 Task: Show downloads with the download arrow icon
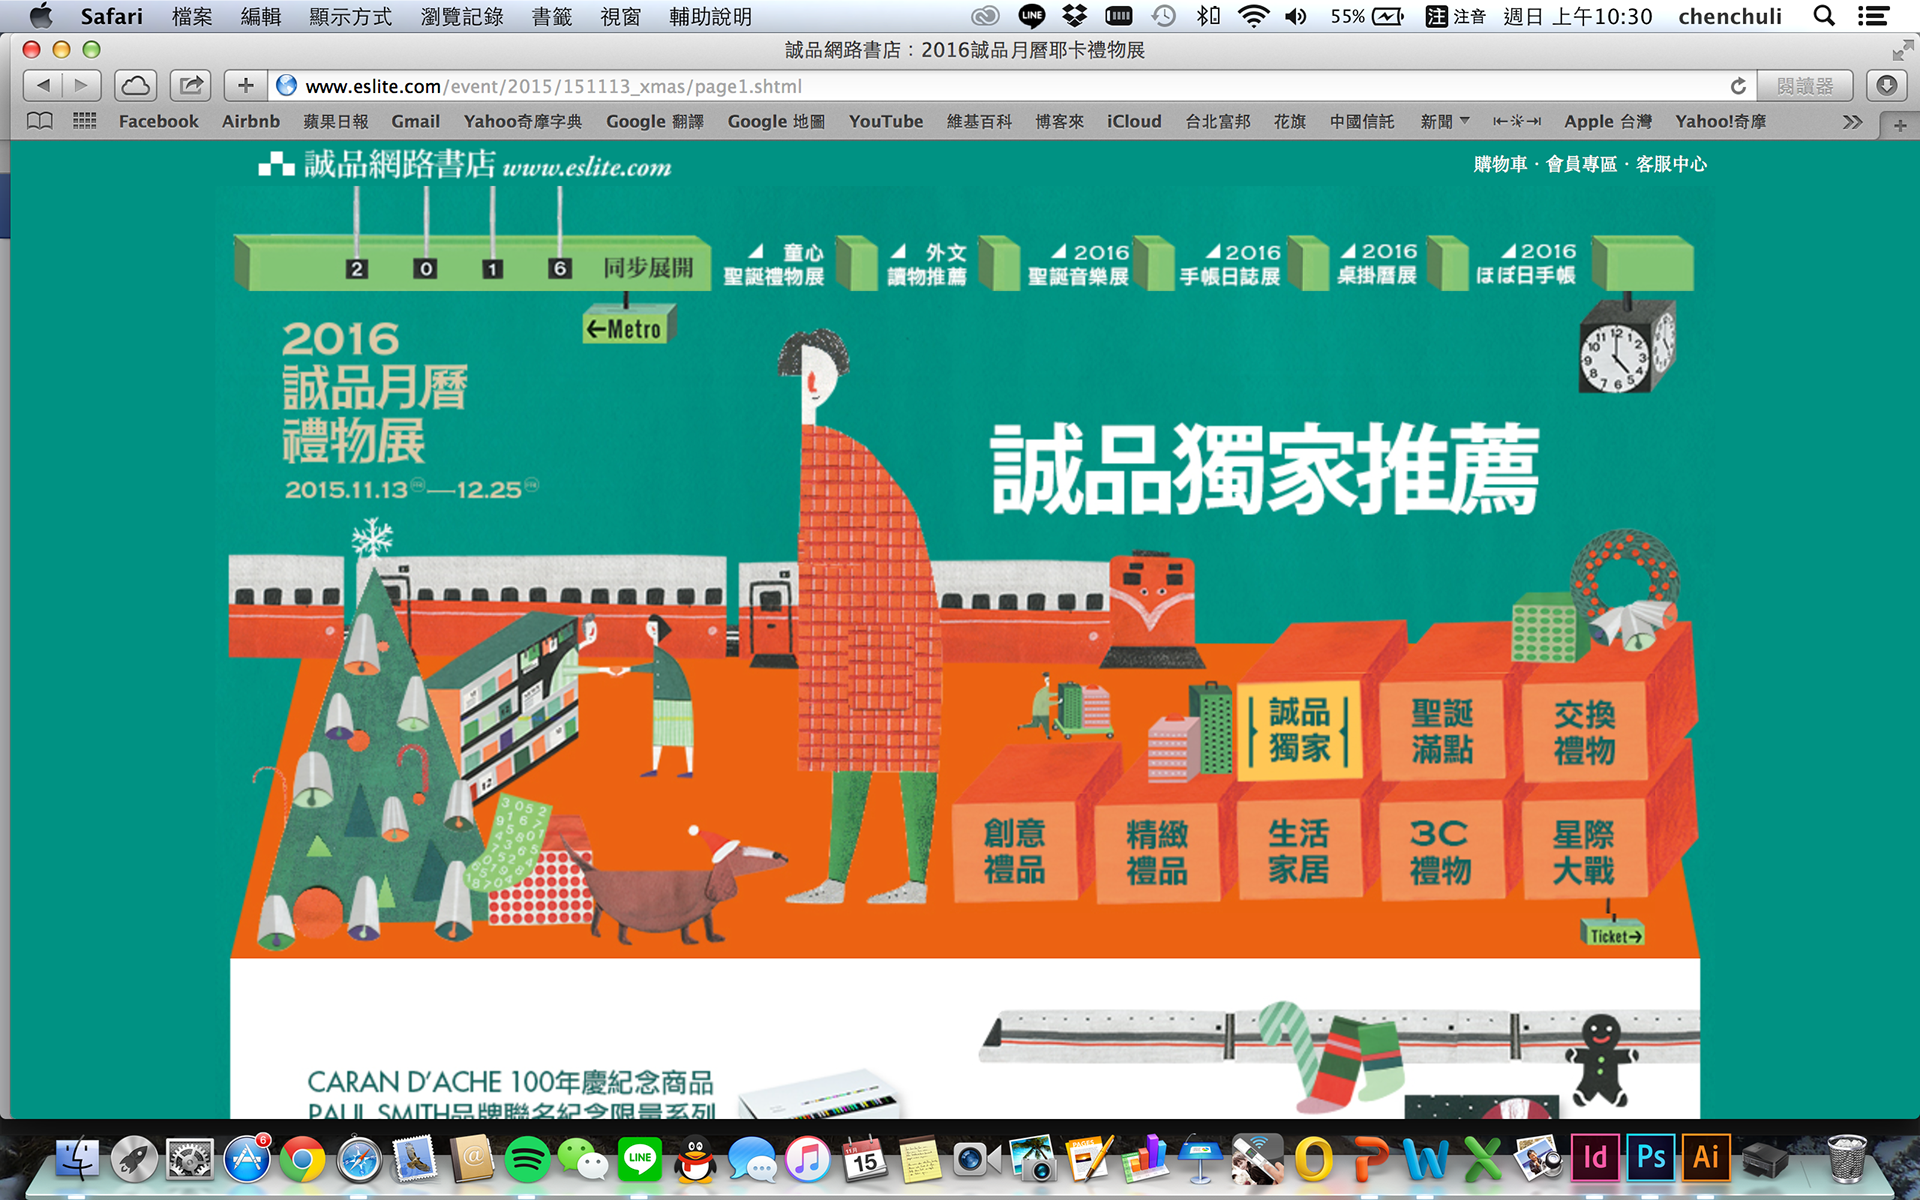tap(1887, 86)
